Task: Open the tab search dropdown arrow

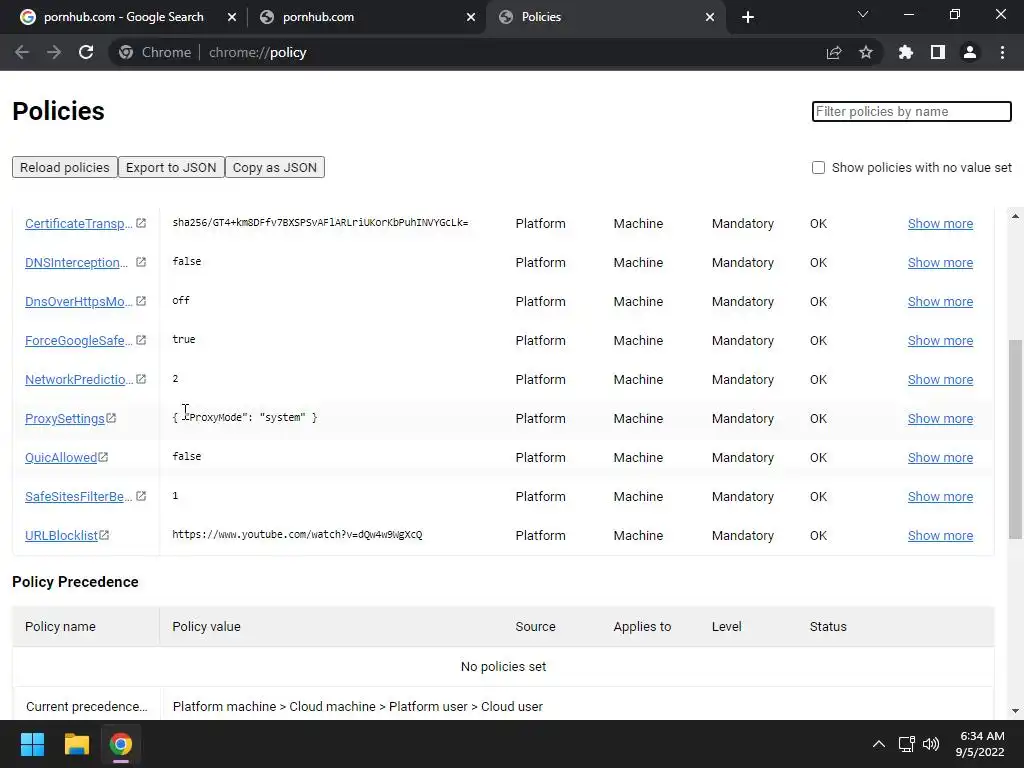Action: pyautogui.click(x=863, y=15)
